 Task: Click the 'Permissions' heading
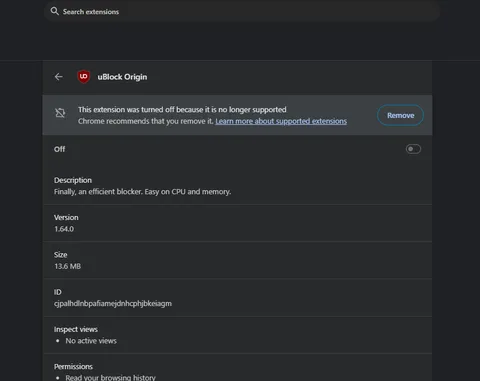[73, 367]
